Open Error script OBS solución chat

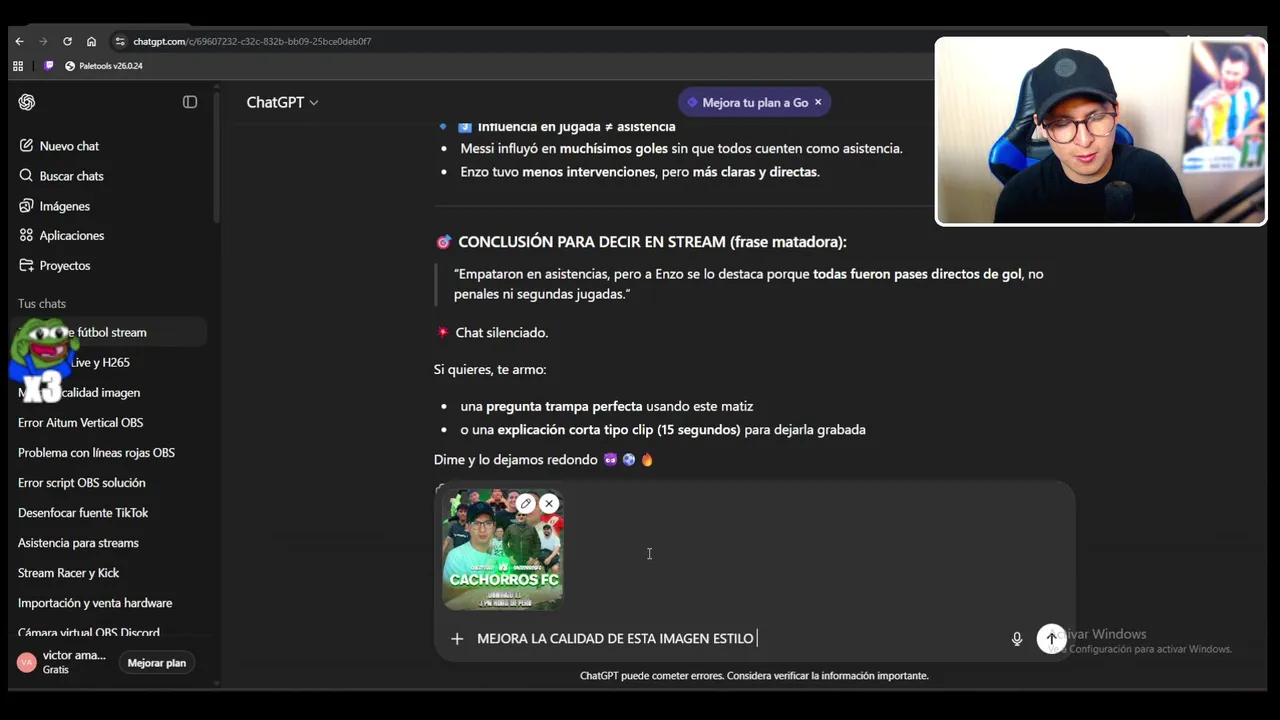110,483
